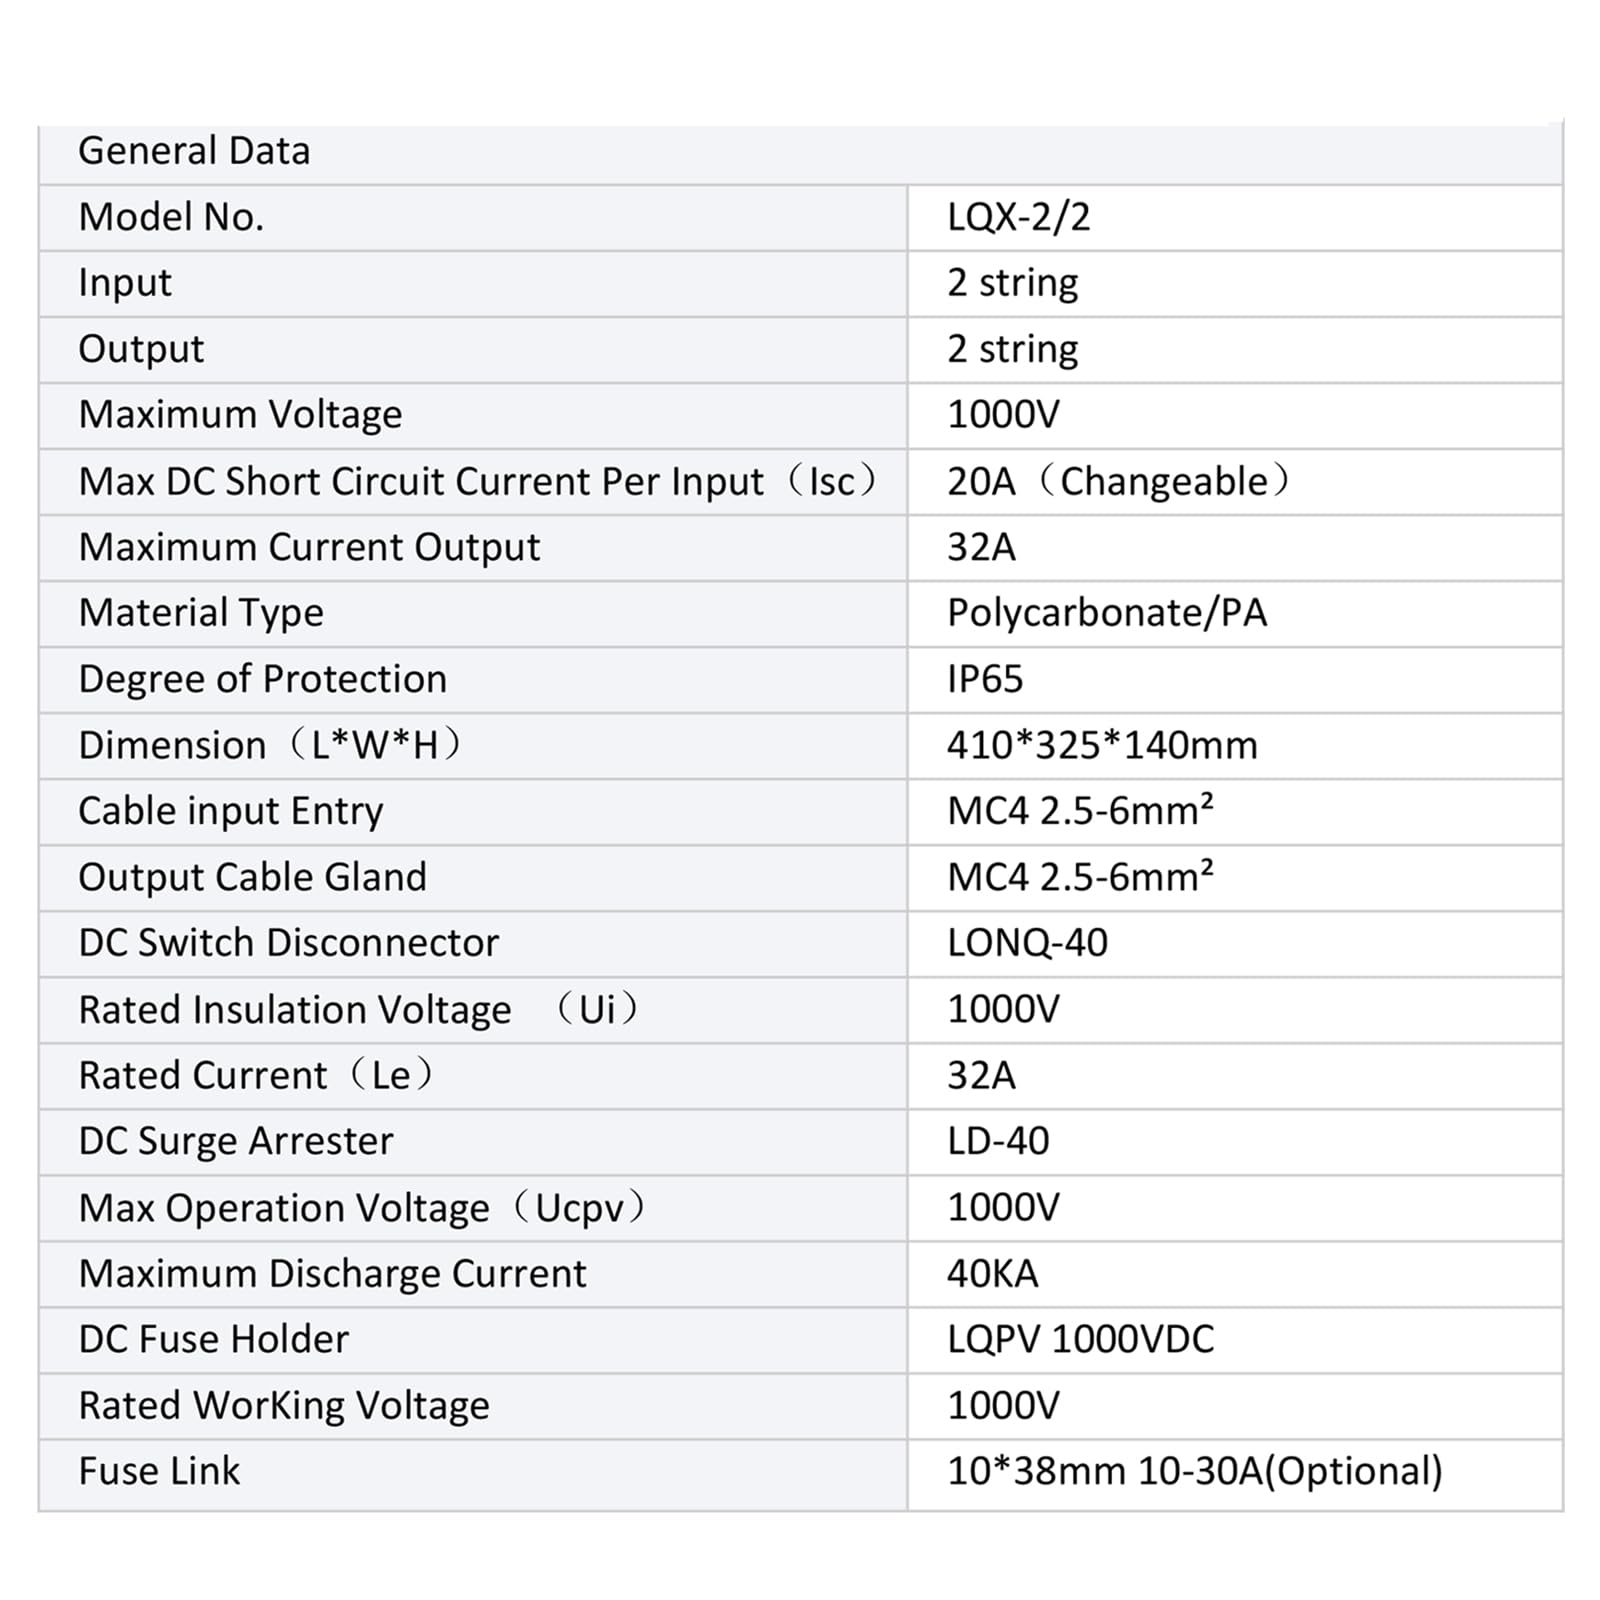Click the Polycarbonate/PA material value

tap(1107, 613)
